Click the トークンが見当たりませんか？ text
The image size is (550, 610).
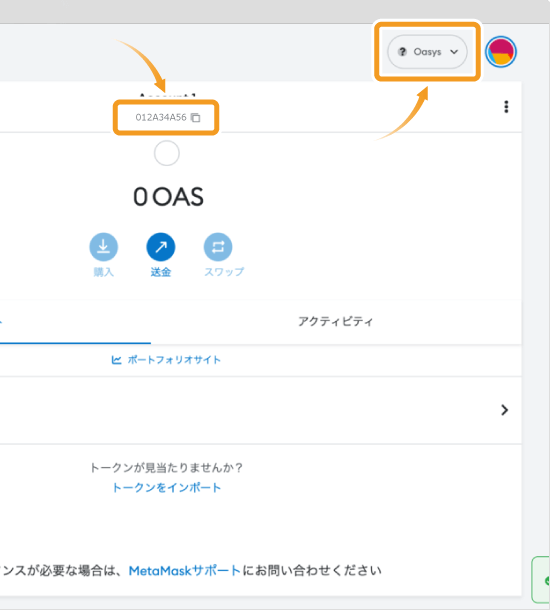coord(166,468)
